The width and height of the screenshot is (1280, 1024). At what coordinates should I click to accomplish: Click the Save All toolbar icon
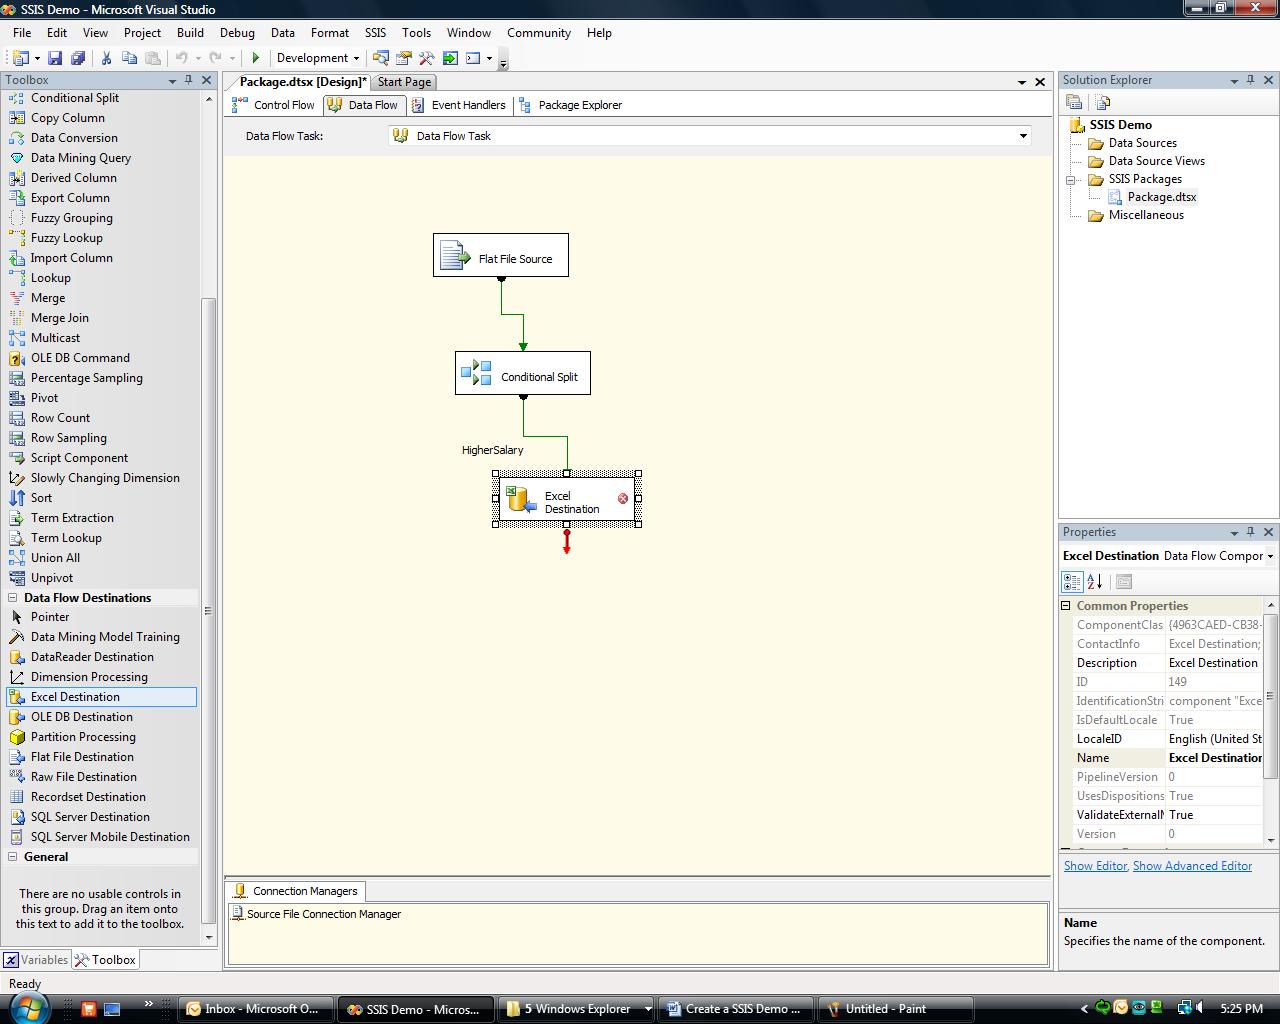click(77, 58)
